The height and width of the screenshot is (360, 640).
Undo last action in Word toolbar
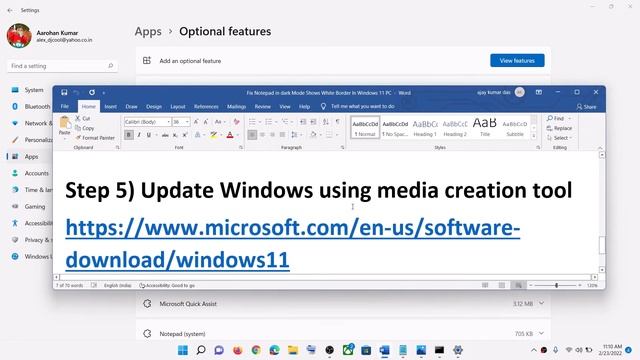pos(76,93)
